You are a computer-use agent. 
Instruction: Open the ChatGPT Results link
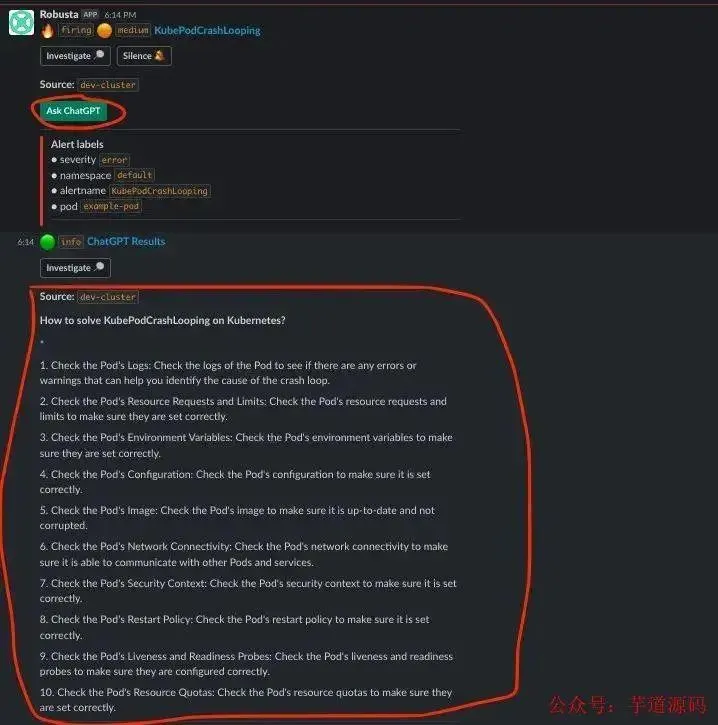126,242
